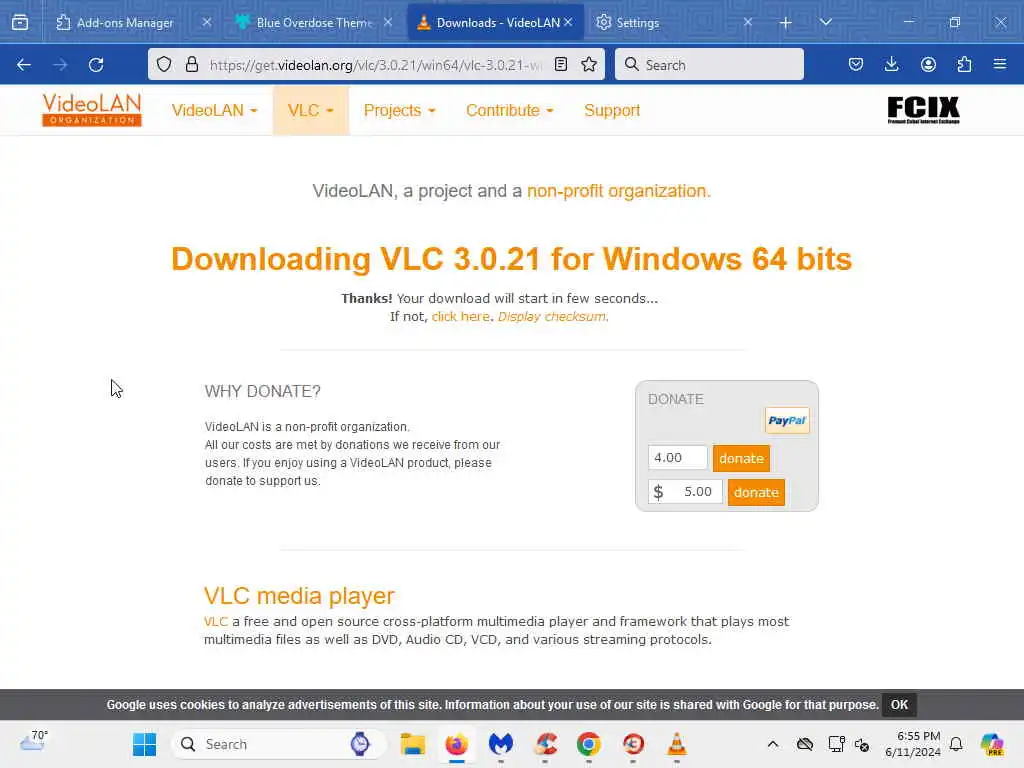
Task: Open the Support page link
Action: [x=612, y=110]
